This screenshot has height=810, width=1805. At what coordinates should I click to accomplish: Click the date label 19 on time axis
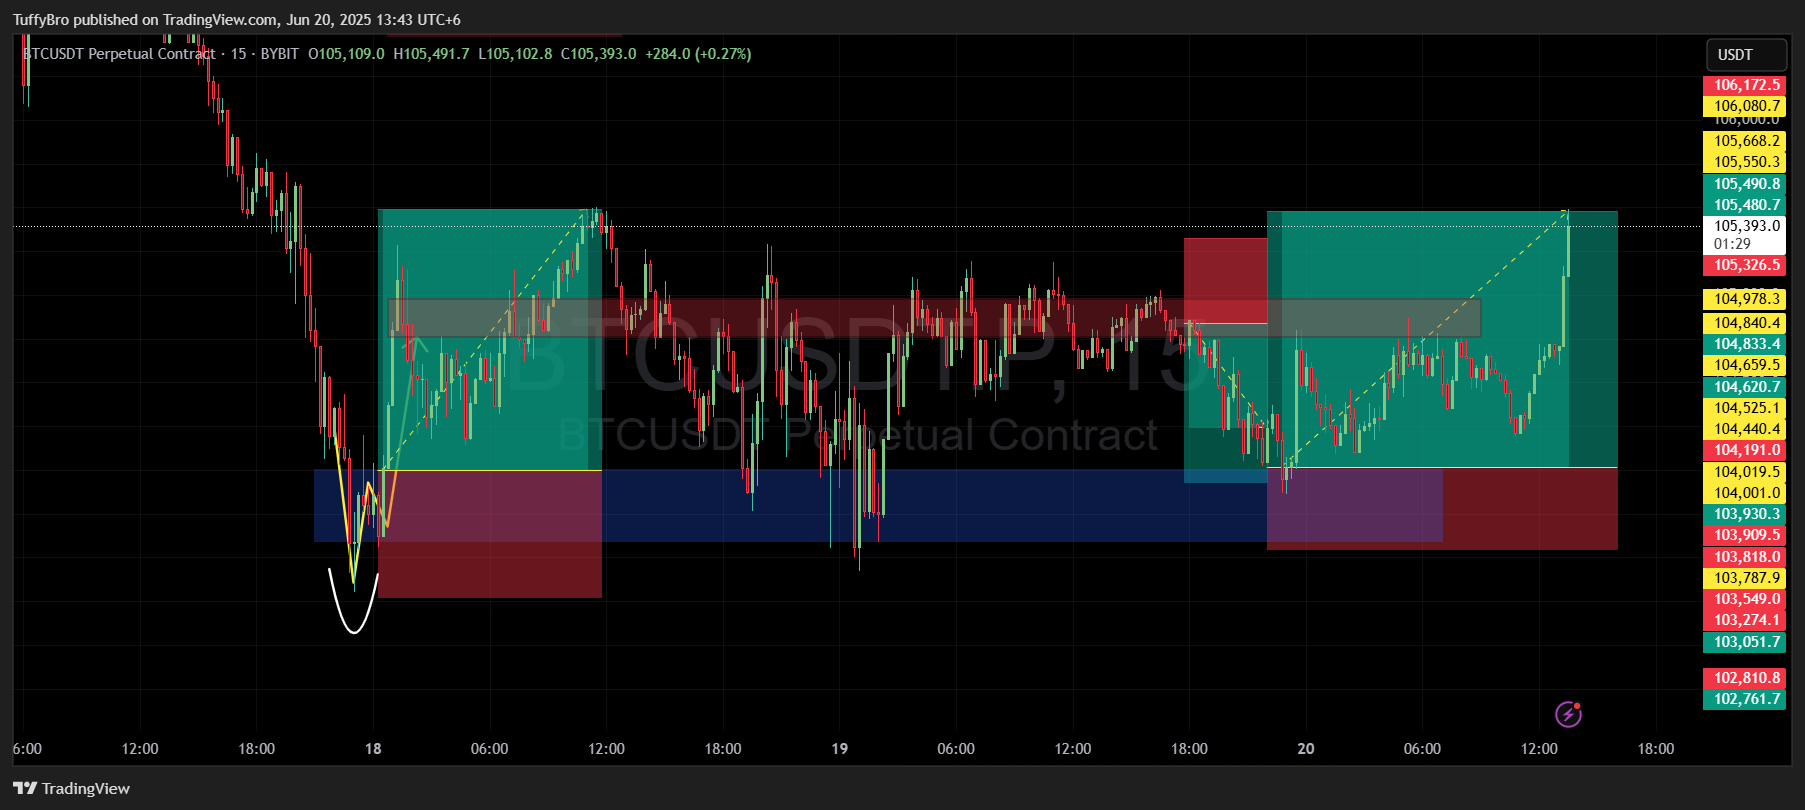point(840,749)
